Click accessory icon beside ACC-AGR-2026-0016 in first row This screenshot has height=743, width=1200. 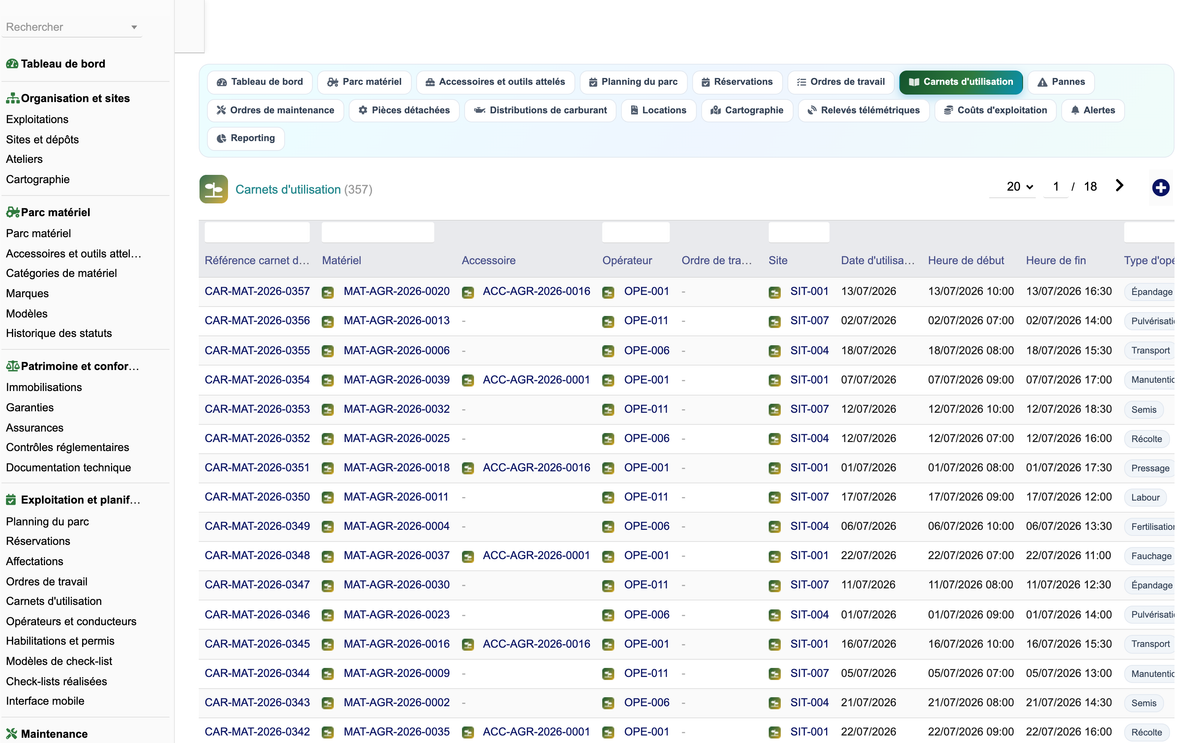point(468,292)
